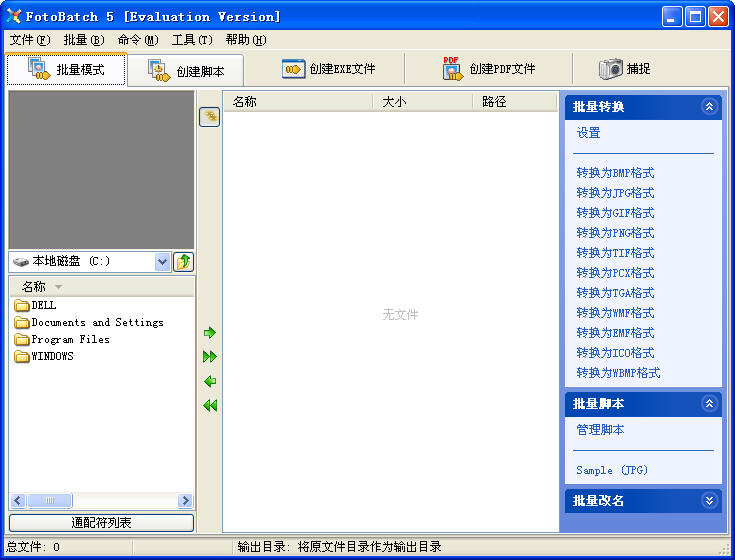Screen dimensions: 735x560
Task: Click the Program Files folder icon
Action: [x=22, y=339]
